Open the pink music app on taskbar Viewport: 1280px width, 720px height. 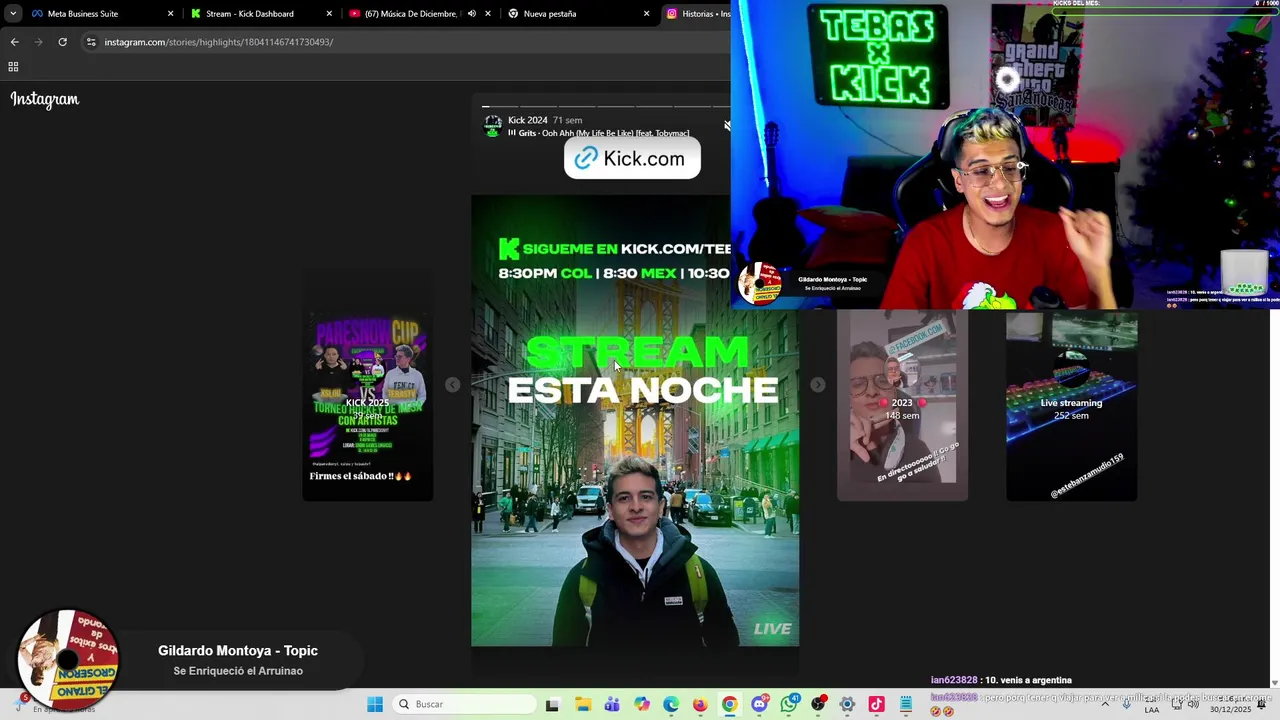pyautogui.click(x=876, y=704)
